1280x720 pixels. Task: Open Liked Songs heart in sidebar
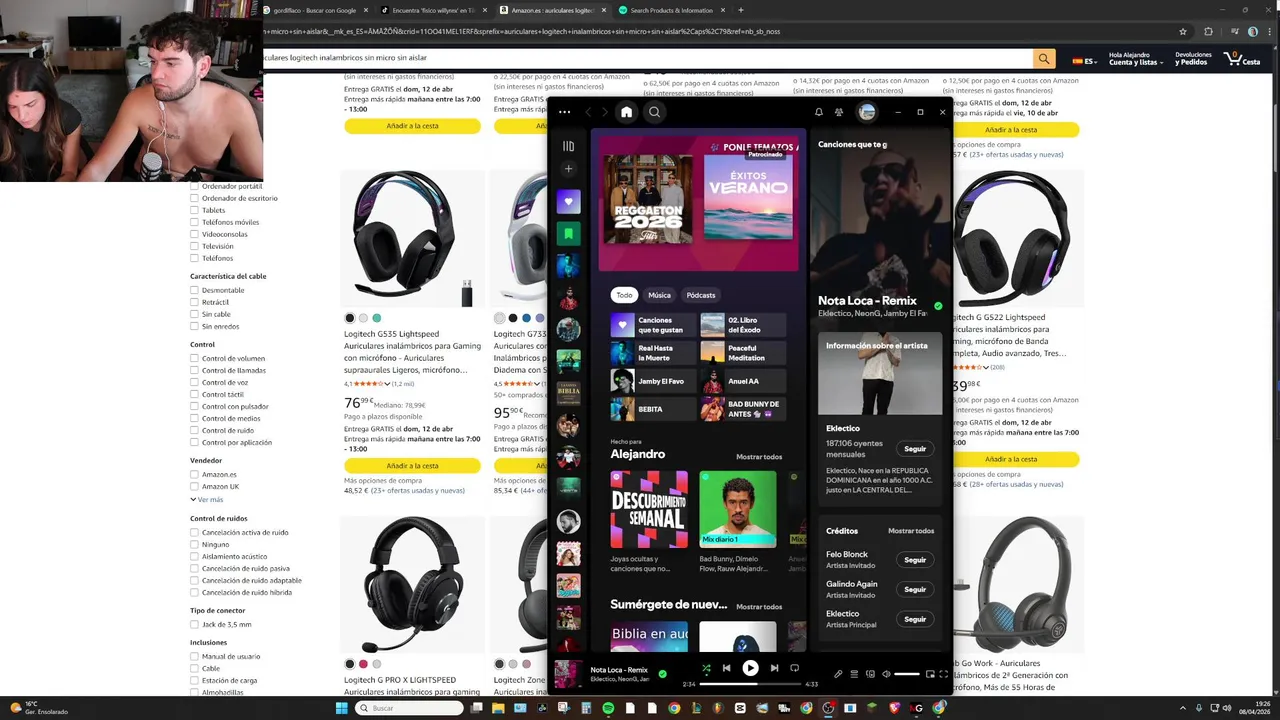[x=569, y=201]
